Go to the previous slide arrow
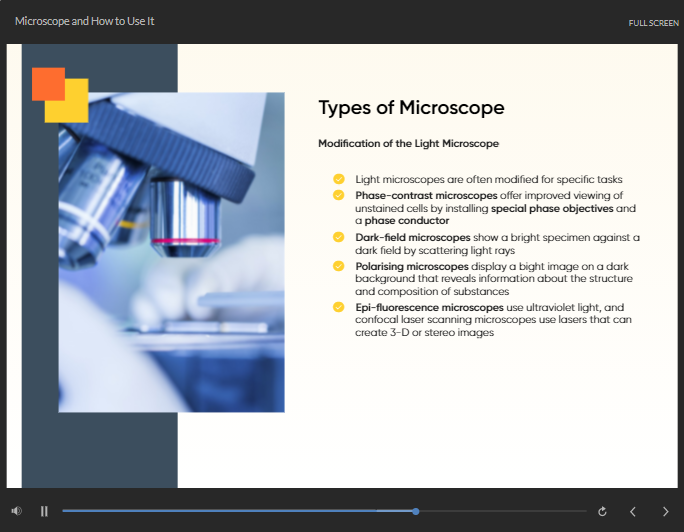Screen dimensions: 684x532 tap(633, 512)
